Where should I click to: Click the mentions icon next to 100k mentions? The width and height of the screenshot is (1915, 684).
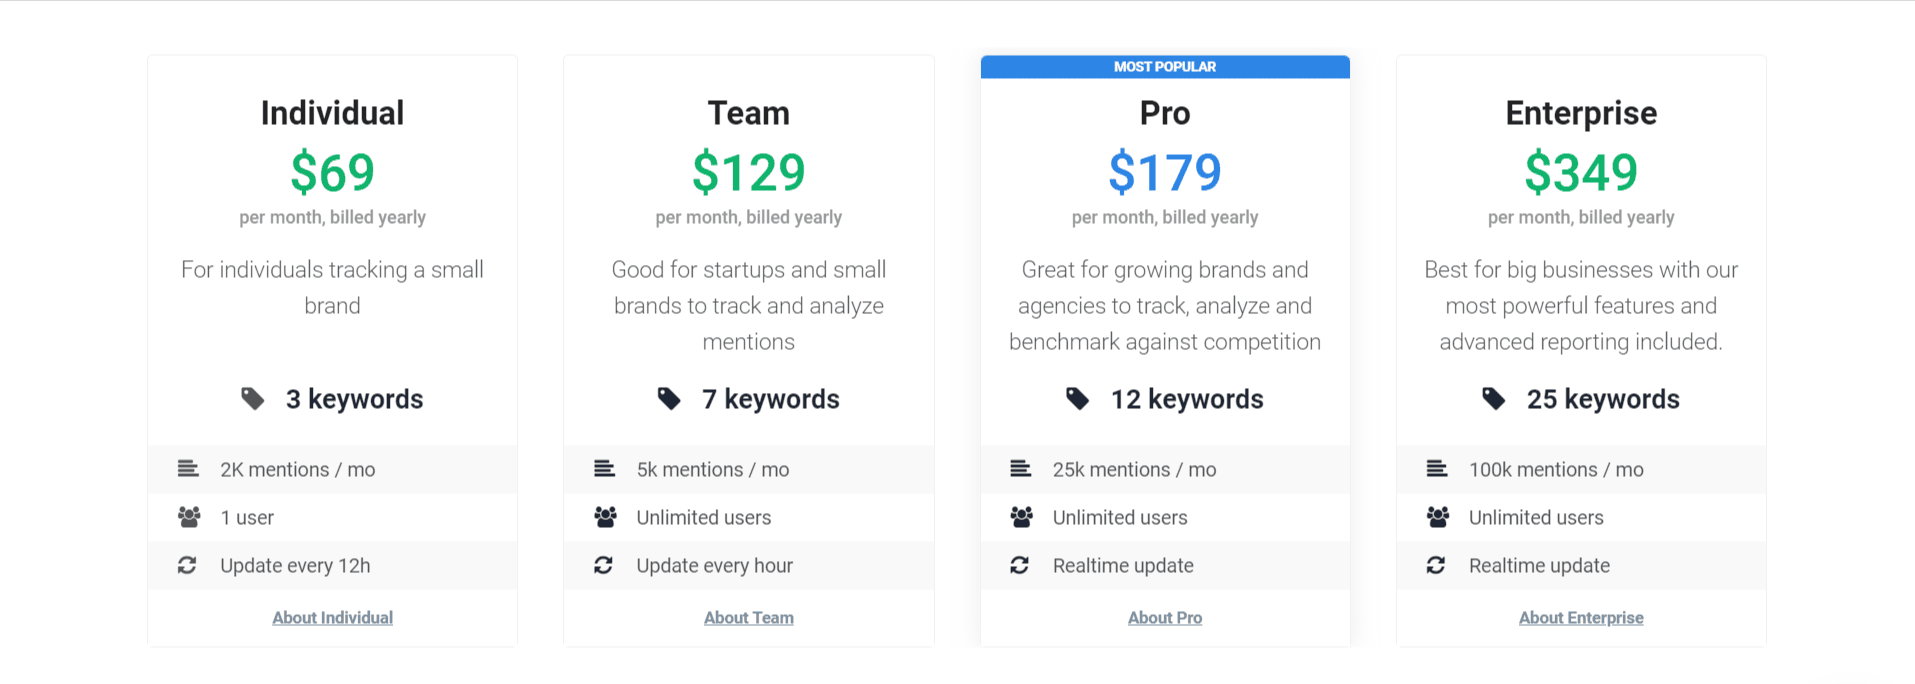(1436, 468)
